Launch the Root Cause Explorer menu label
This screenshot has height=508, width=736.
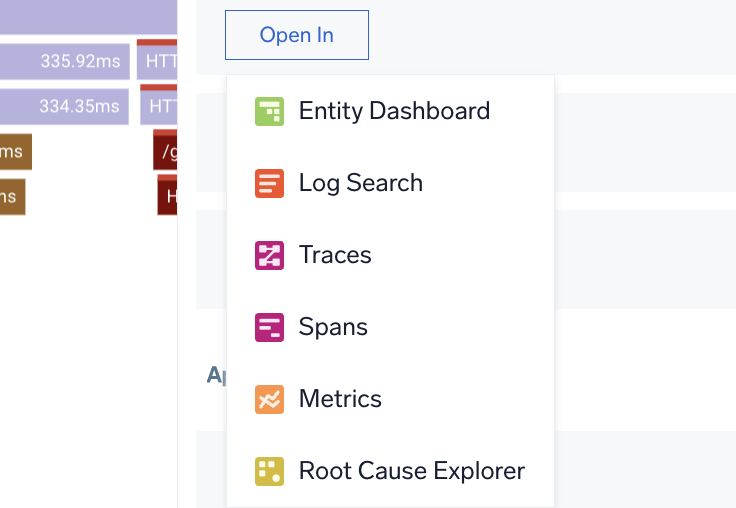411,471
